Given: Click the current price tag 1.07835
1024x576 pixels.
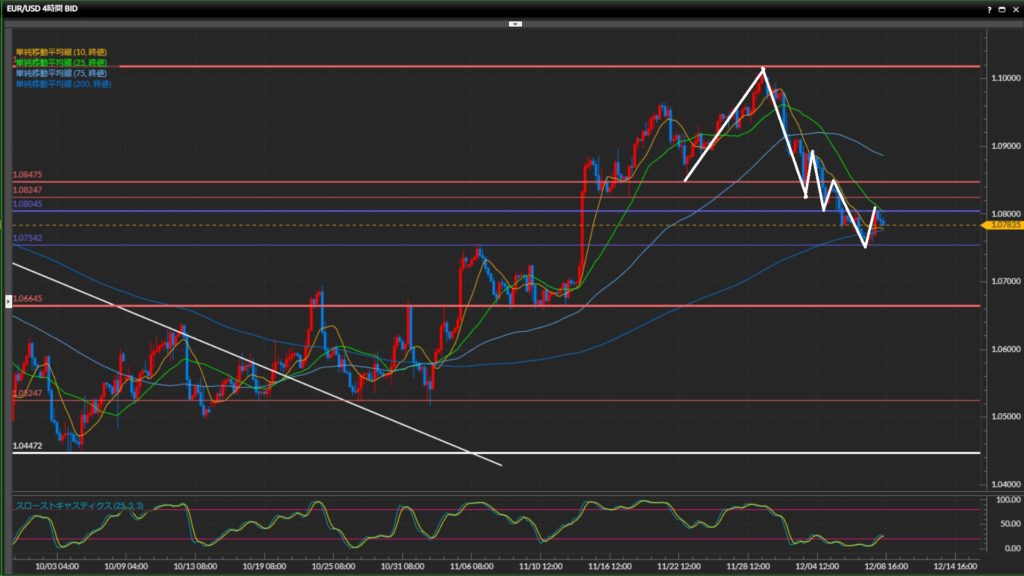Looking at the screenshot, I should (x=1005, y=226).
